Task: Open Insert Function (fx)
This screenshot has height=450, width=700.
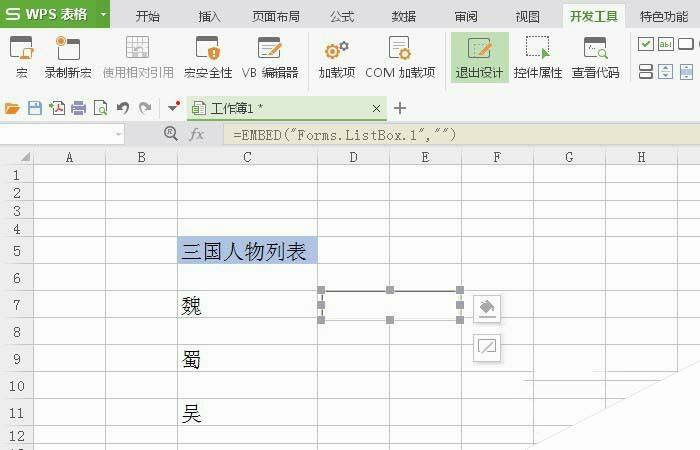Action: 196,134
